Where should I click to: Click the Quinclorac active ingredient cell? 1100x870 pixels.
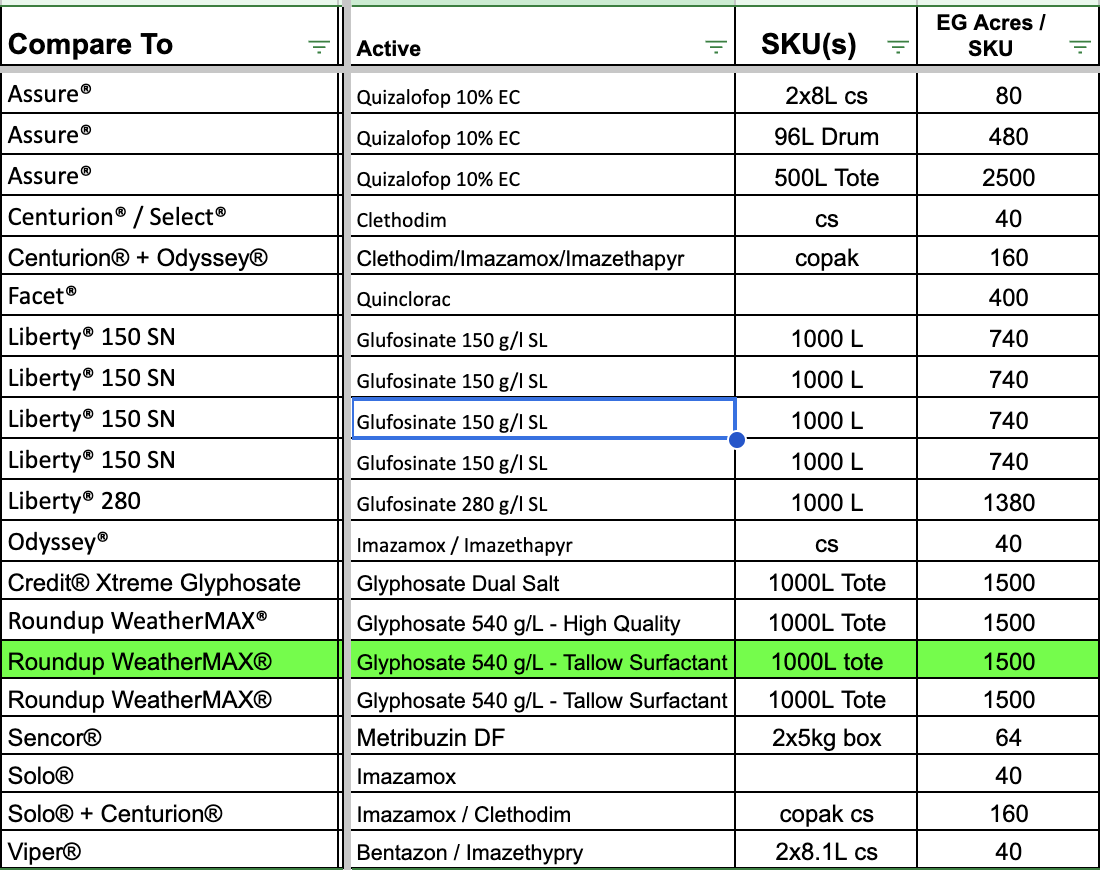click(544, 298)
